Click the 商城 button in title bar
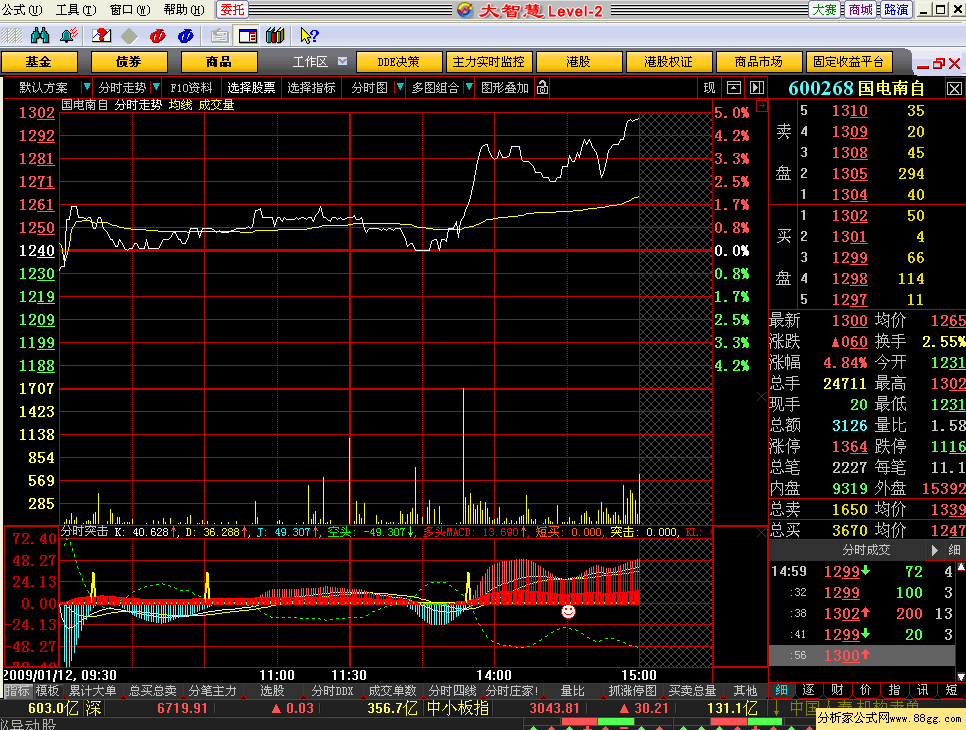The width and height of the screenshot is (966, 730). pos(860,10)
